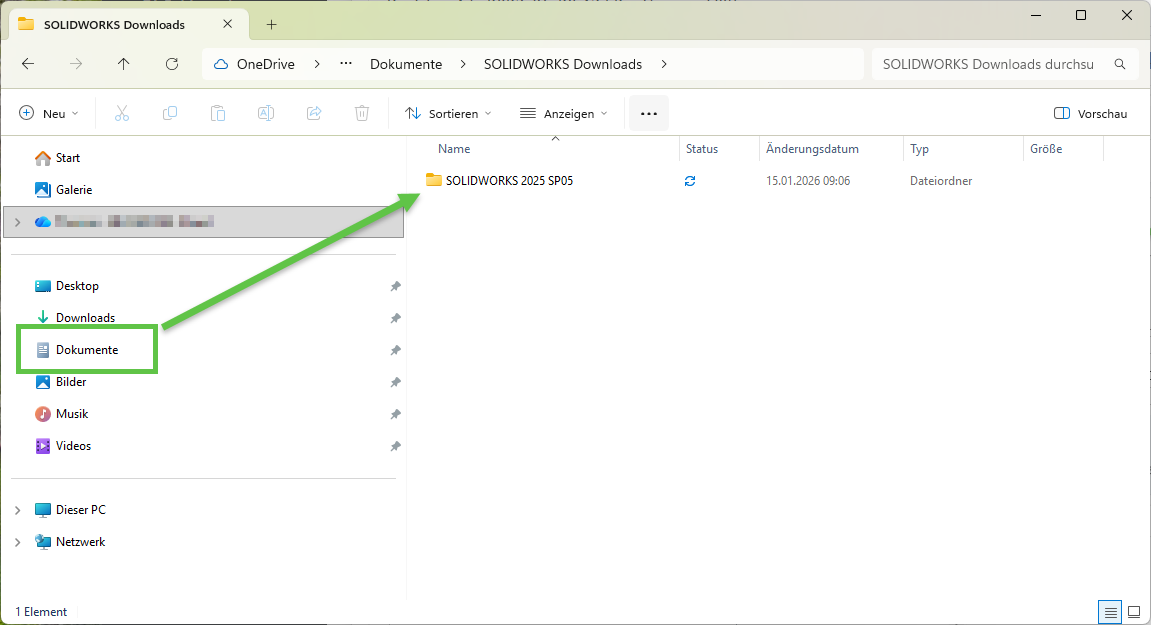This screenshot has height=625, width=1151.
Task: Click the Neu new item button
Action: pos(48,114)
